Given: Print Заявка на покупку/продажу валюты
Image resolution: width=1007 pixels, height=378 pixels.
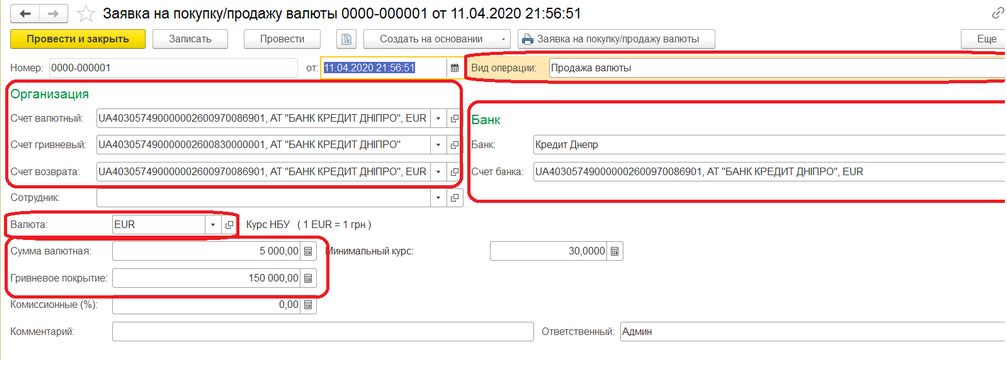Looking at the screenshot, I should coord(617,39).
